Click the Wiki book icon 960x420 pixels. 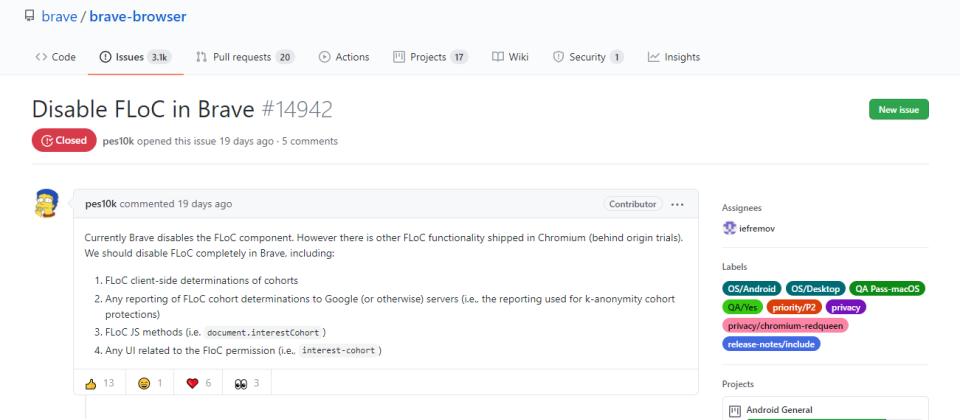pos(498,57)
